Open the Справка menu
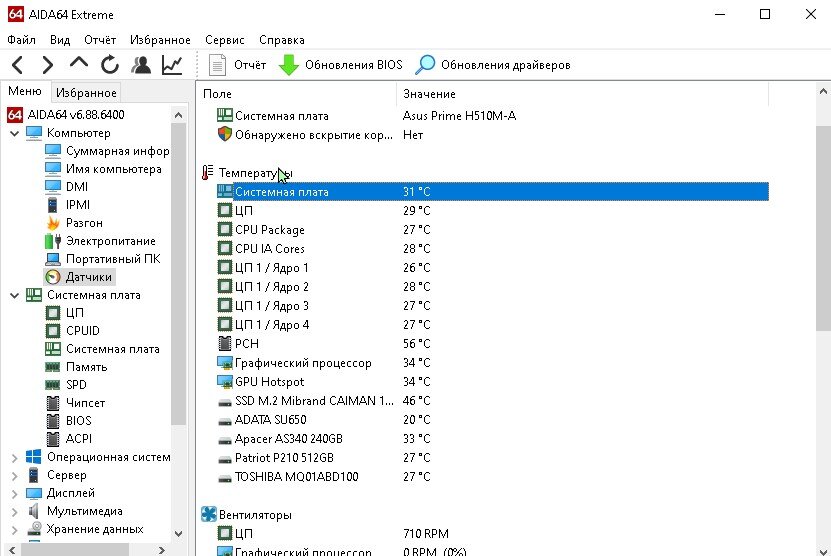Viewport: 831px width, 556px height. point(281,40)
